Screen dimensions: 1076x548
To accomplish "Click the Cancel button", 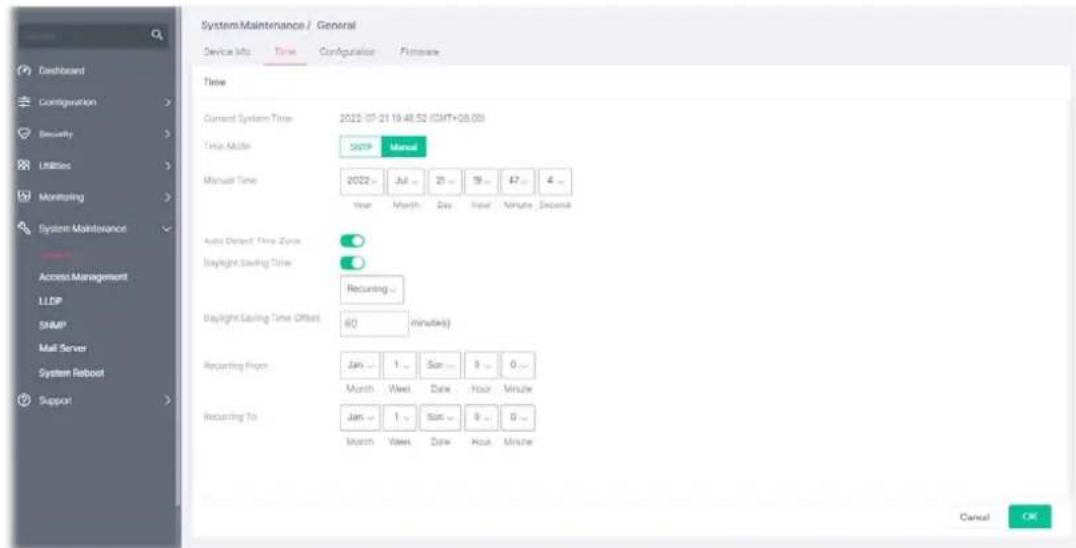I will (973, 517).
